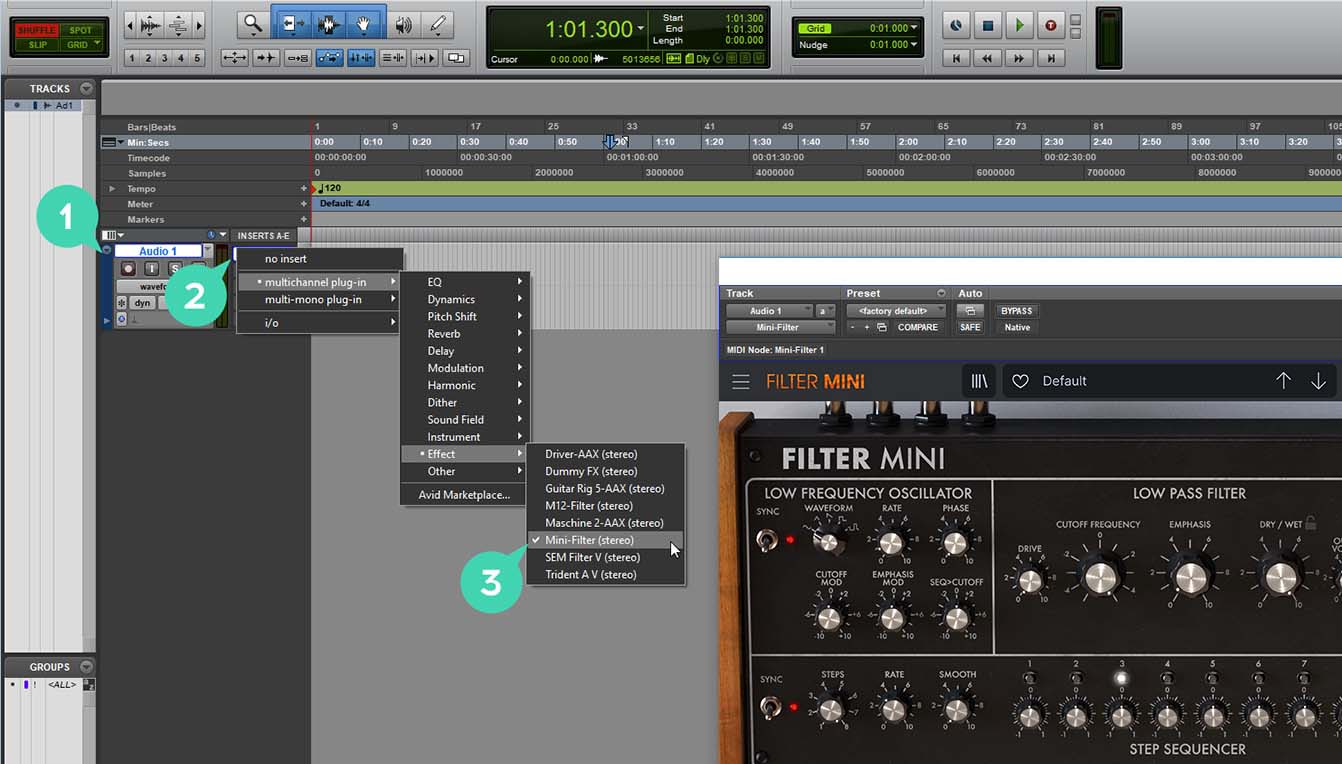Open the multi-mono plug-in submenu
This screenshot has height=764, width=1342.
(319, 300)
